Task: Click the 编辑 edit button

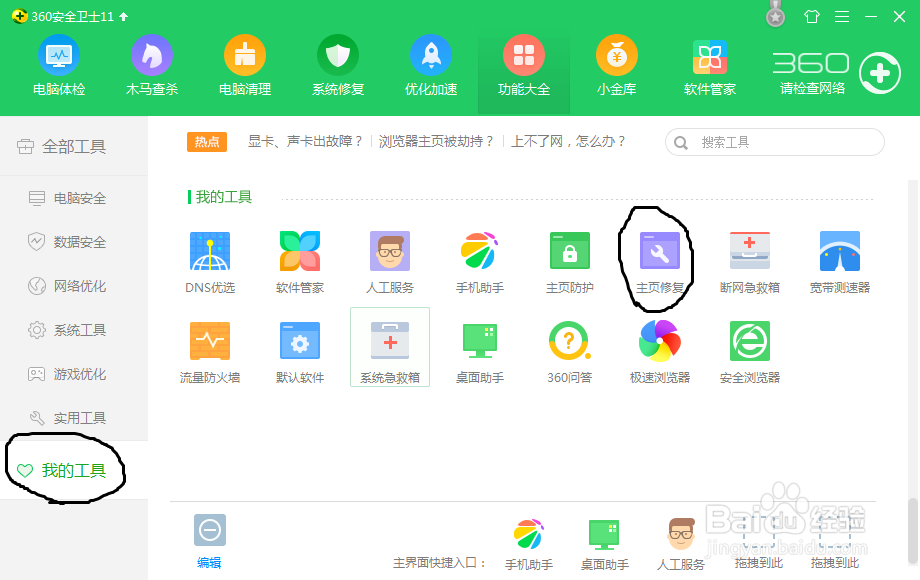Action: tap(209, 540)
